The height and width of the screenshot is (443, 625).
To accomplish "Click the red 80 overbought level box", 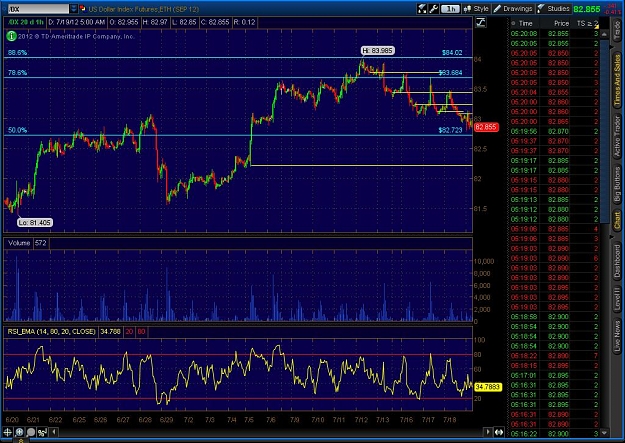I will [142, 332].
